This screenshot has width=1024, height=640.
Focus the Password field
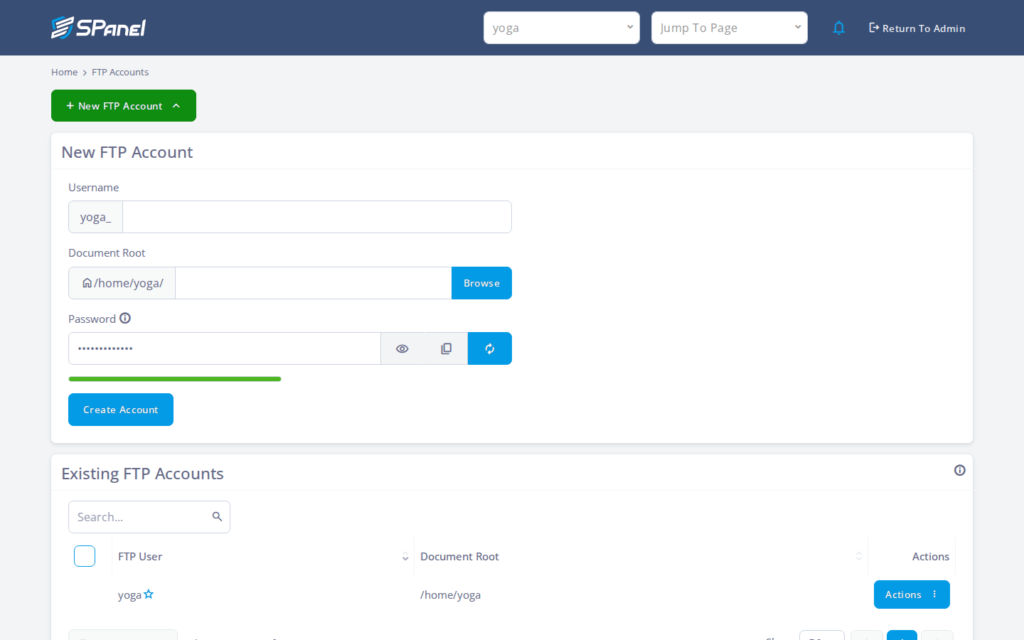[x=225, y=349]
